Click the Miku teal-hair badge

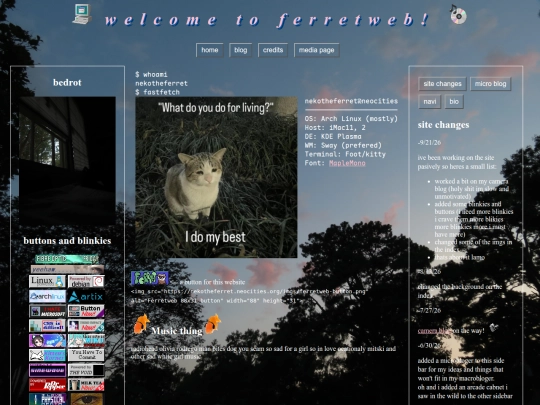click(86, 341)
